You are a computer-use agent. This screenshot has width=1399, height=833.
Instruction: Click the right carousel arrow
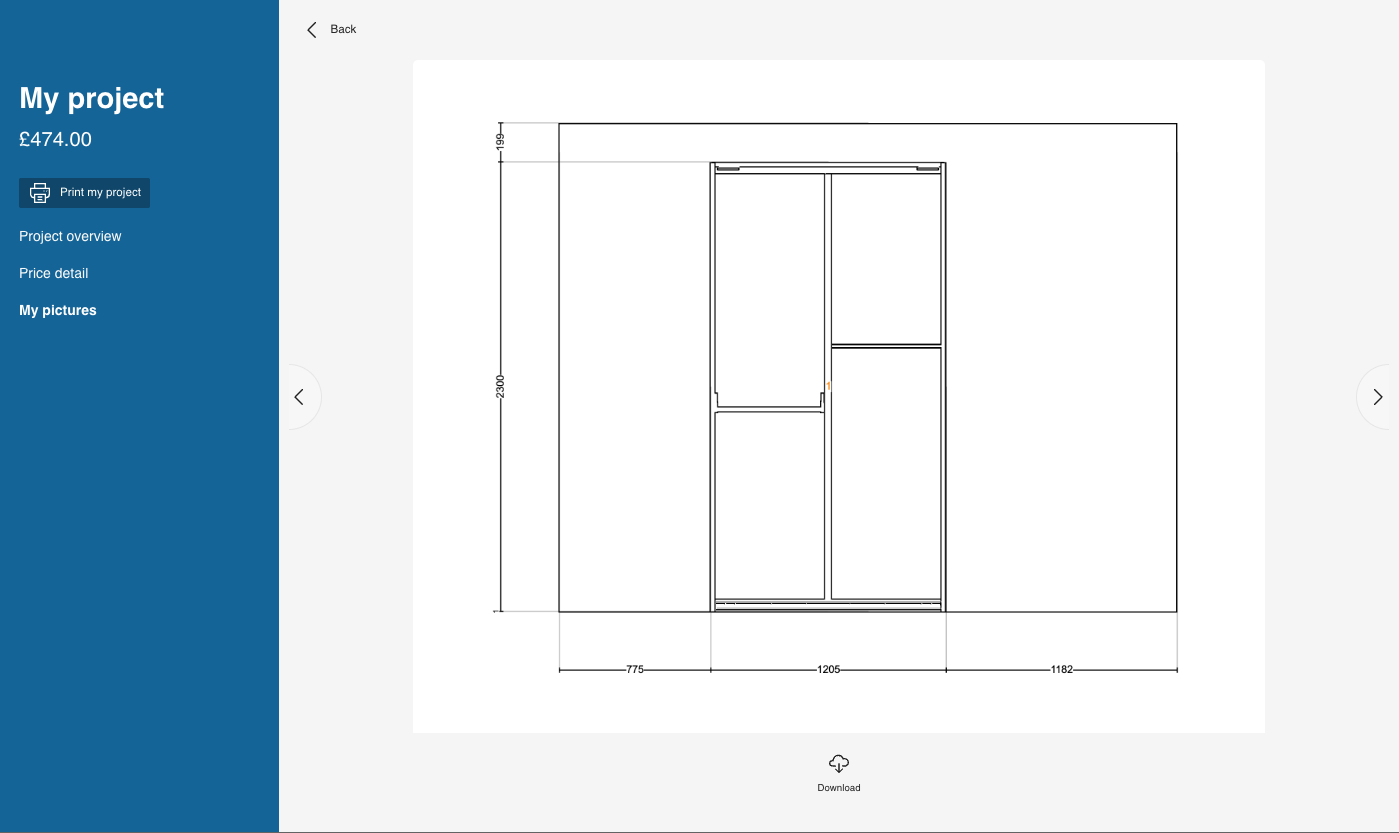click(x=1377, y=396)
